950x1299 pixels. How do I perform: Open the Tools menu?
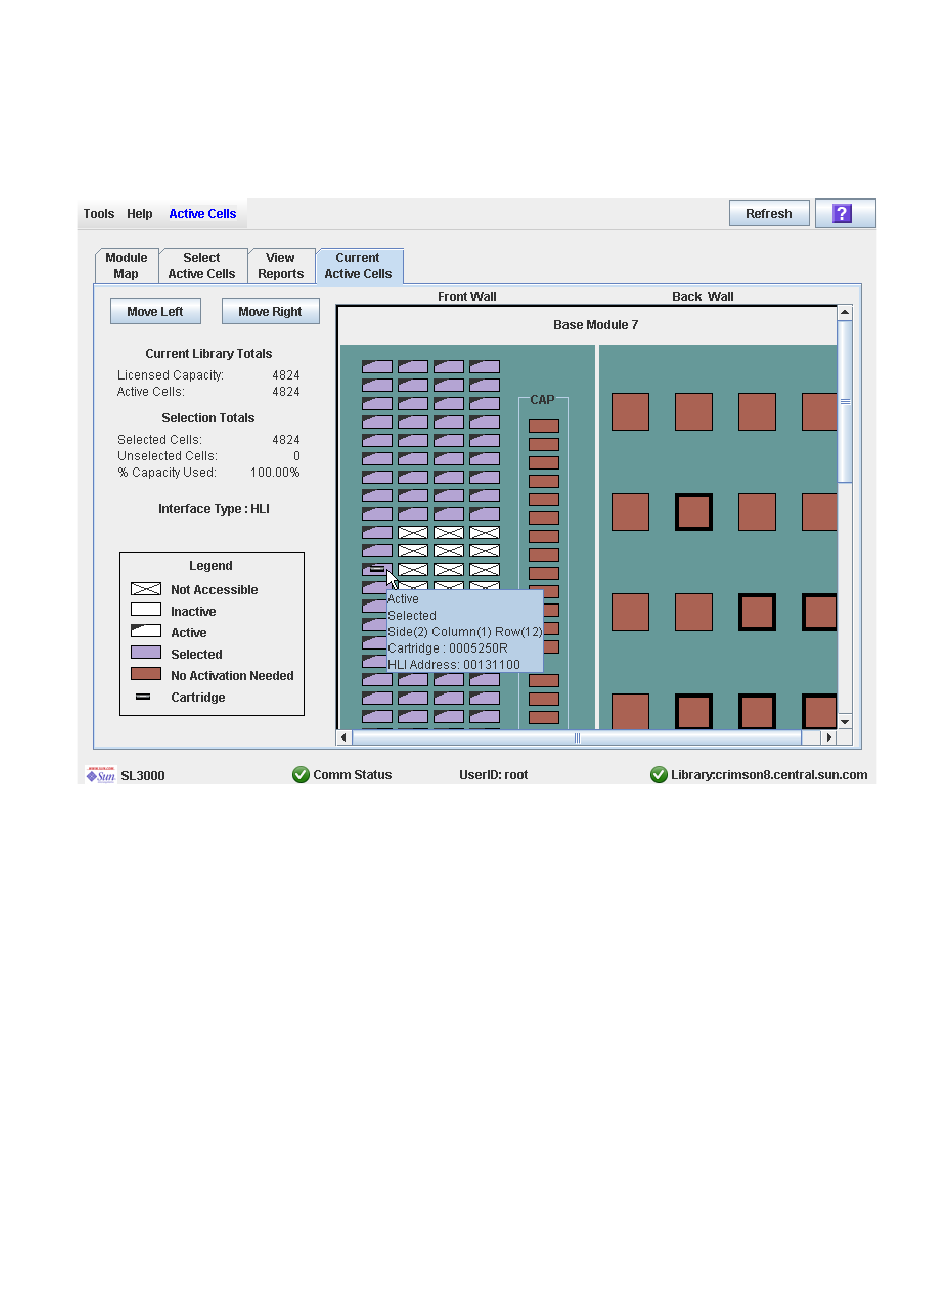point(99,214)
